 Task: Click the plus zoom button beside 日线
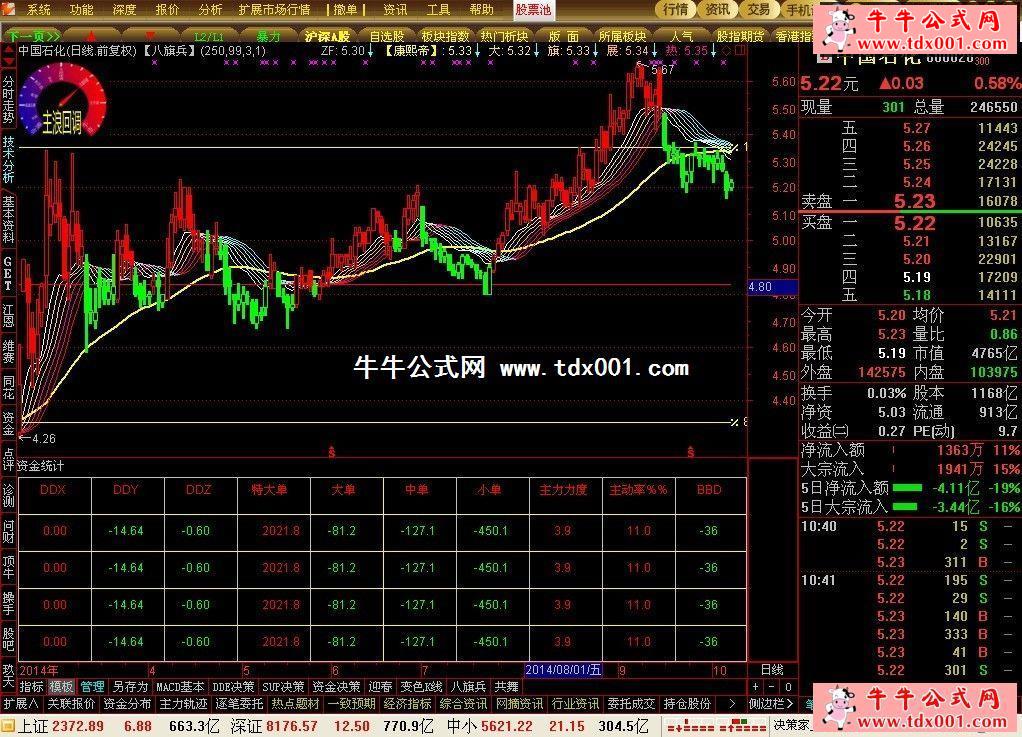(756, 687)
